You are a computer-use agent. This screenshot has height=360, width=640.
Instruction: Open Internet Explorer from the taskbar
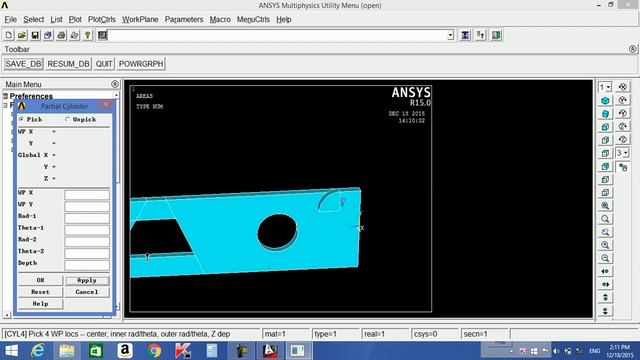38,351
